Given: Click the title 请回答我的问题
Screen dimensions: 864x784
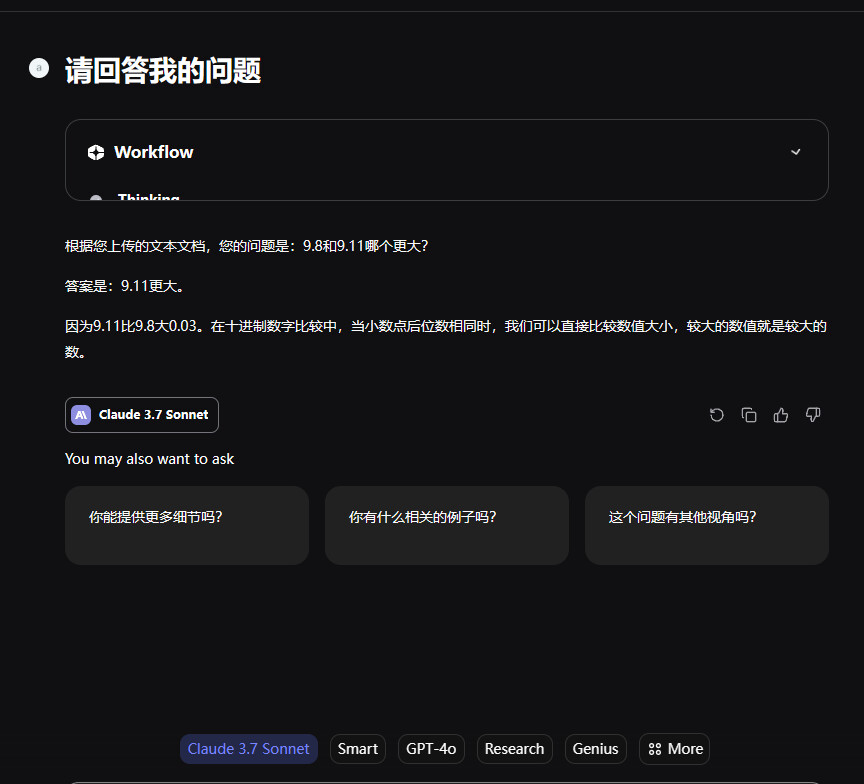Looking at the screenshot, I should (x=163, y=71).
